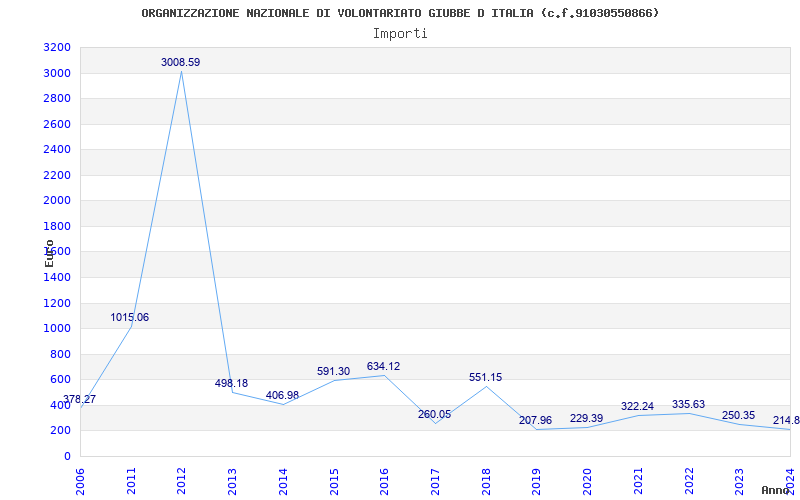800x500 pixels.
Task: Click the 378.27 data label
Action: (x=79, y=399)
